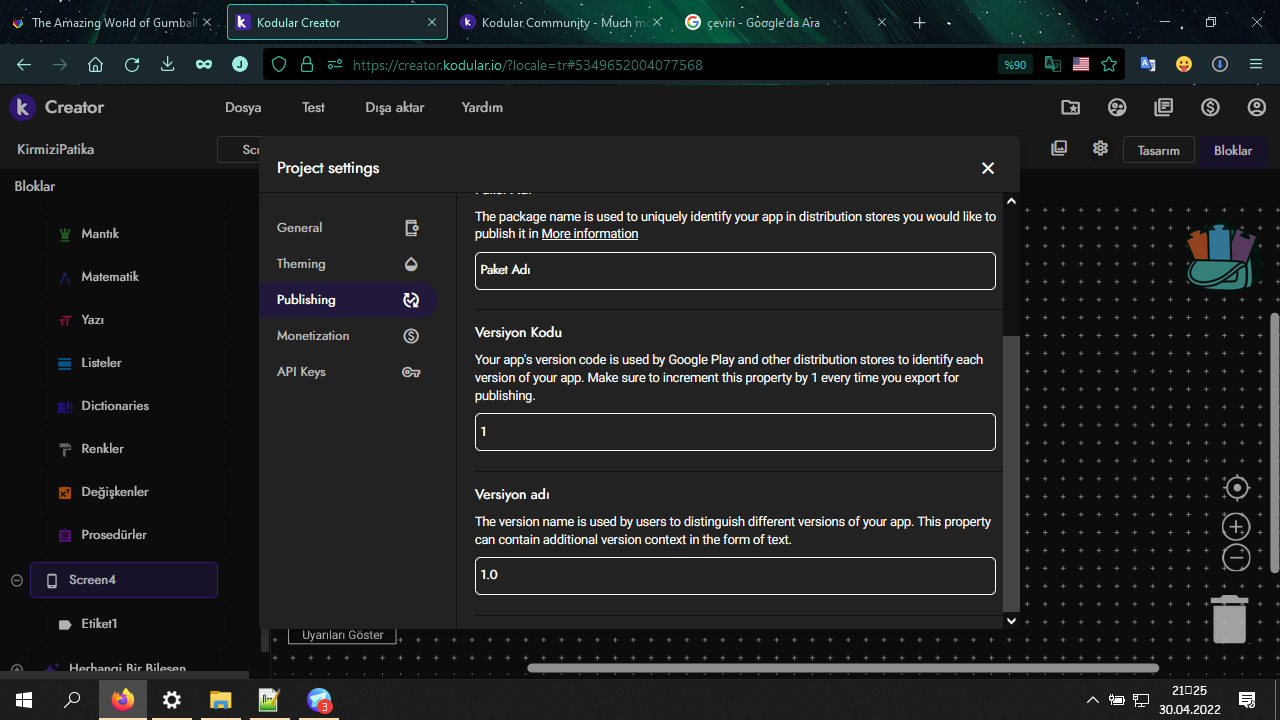The image size is (1280, 720).
Task: Switch to the Tasarım designer view
Action: point(1159,150)
